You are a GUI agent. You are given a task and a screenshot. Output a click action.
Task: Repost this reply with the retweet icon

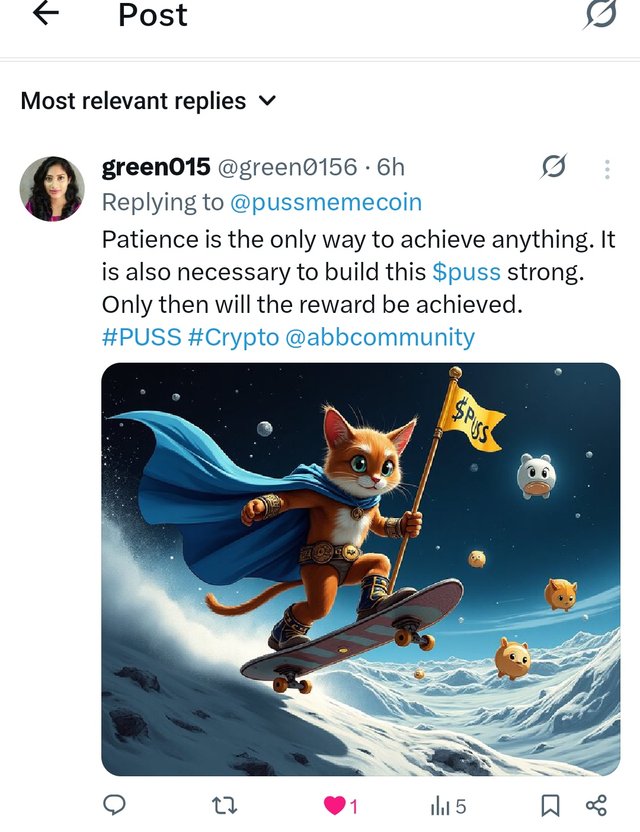coord(224,806)
